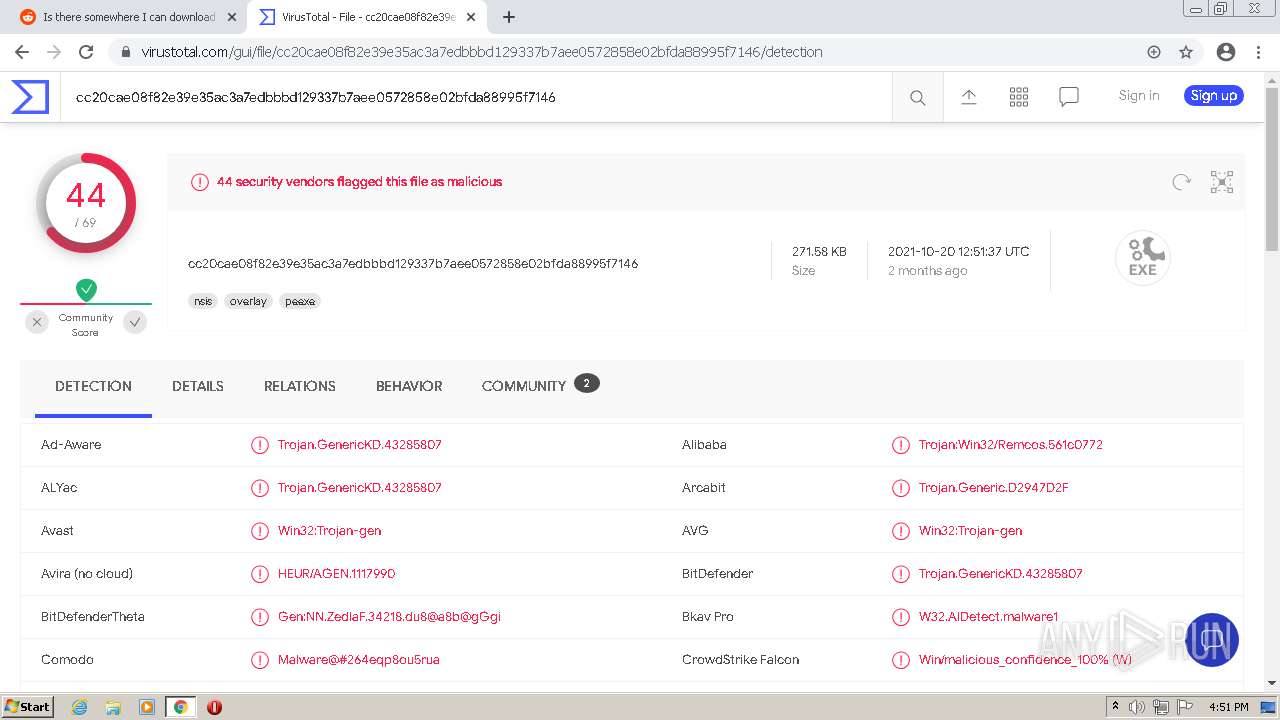Click BitDefenderTheta Gen:NN.ZedlaF result
1280x720 pixels.
pos(389,617)
